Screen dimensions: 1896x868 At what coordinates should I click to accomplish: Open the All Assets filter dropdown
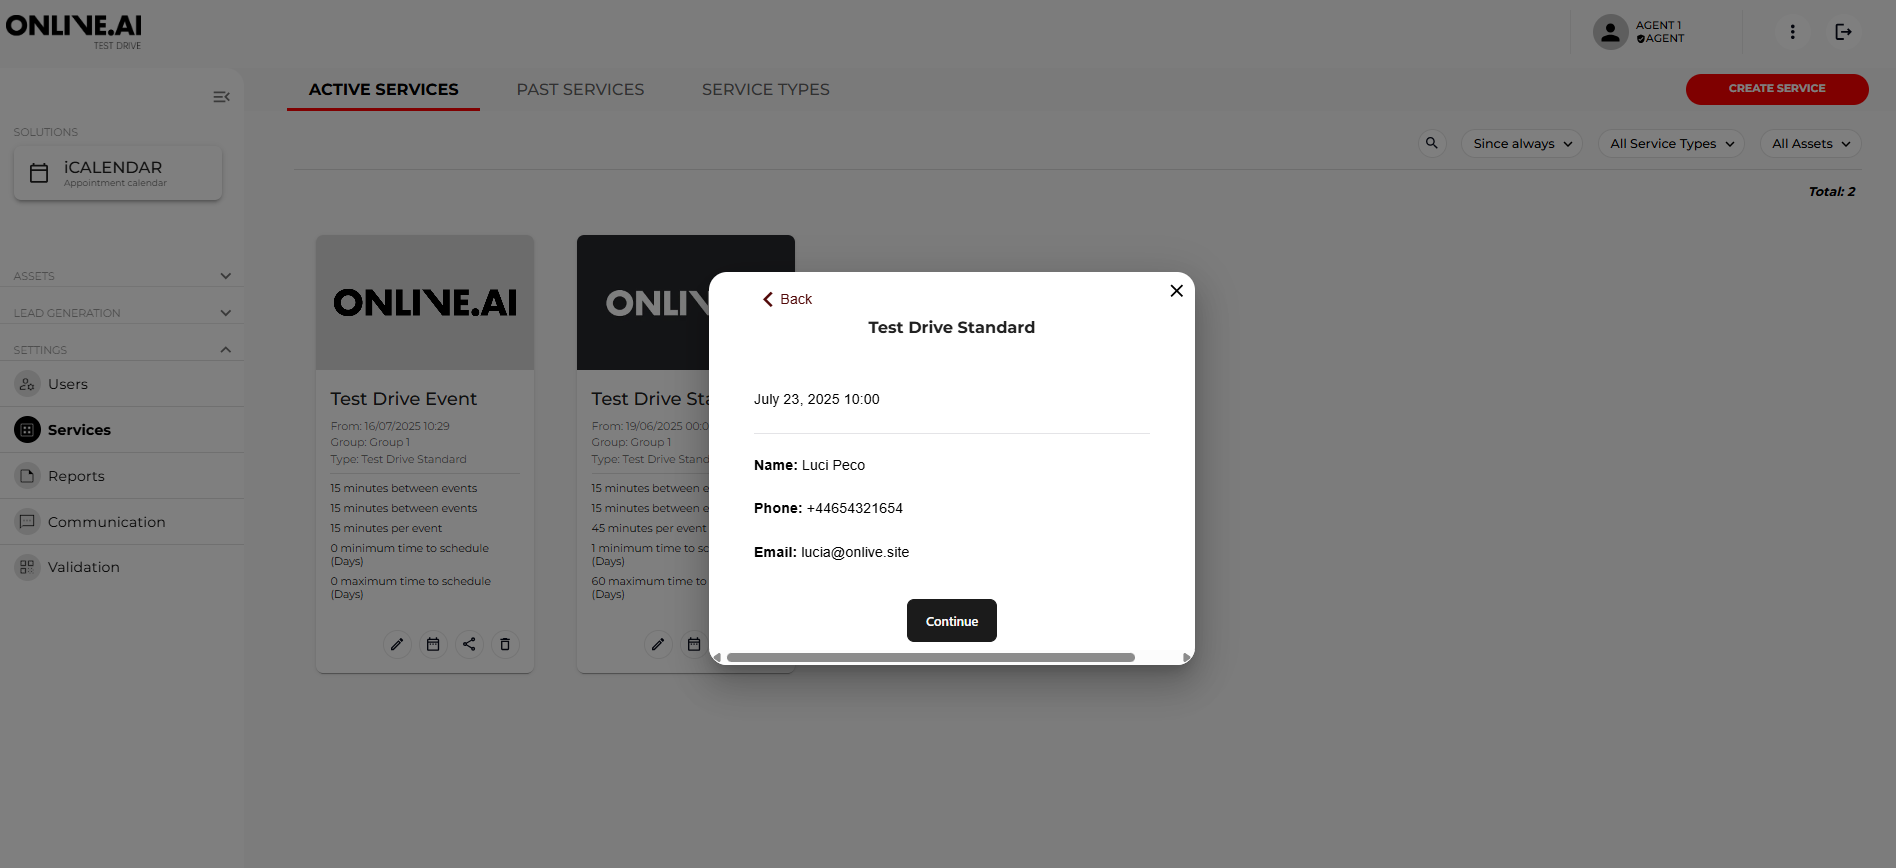pos(1810,144)
